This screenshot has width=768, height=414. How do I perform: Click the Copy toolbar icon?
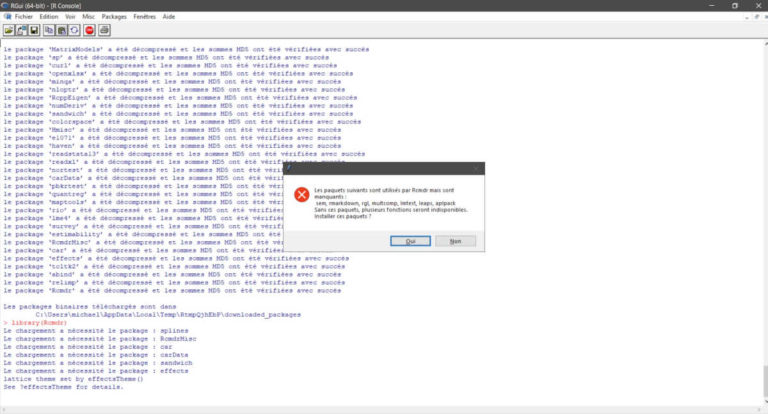click(49, 30)
